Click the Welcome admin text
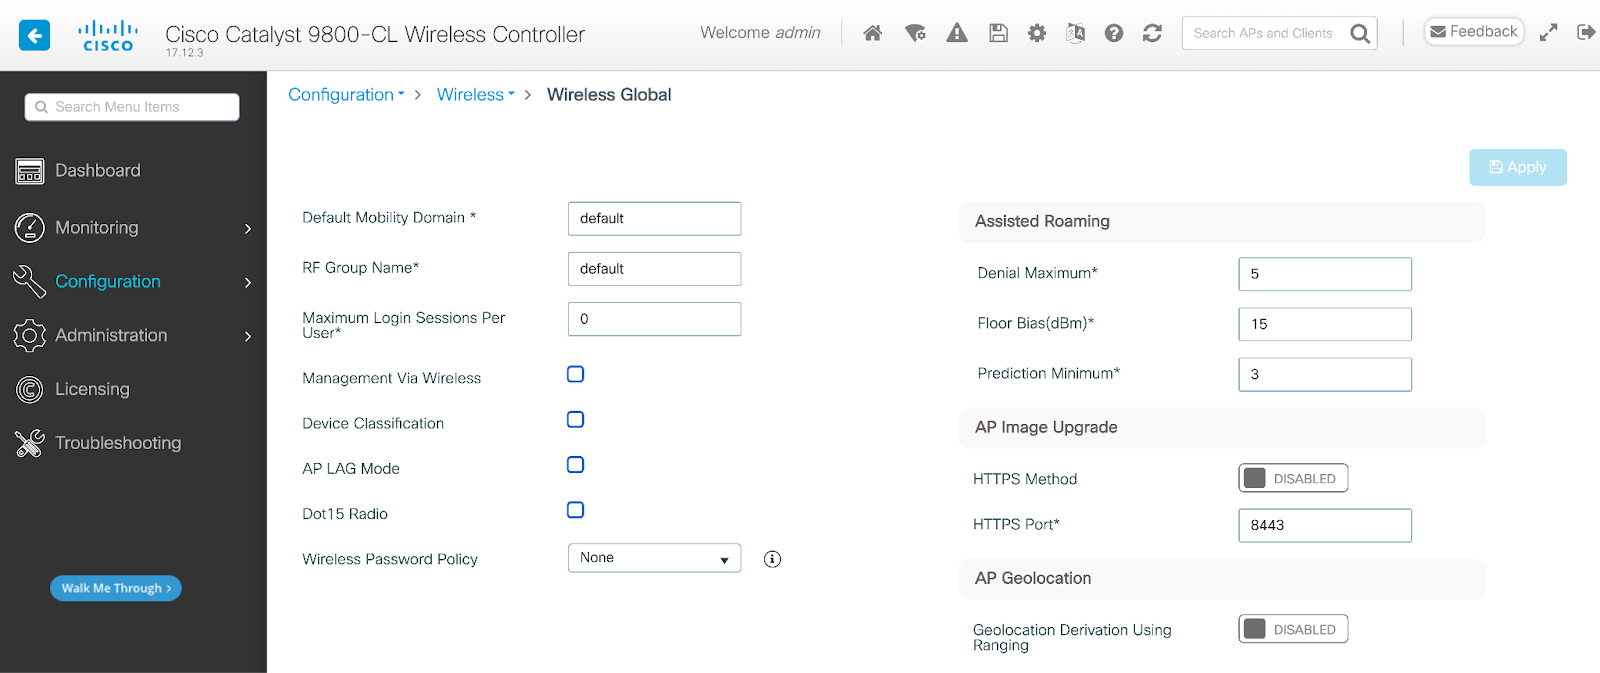The height and width of the screenshot is (673, 1600). (x=760, y=33)
